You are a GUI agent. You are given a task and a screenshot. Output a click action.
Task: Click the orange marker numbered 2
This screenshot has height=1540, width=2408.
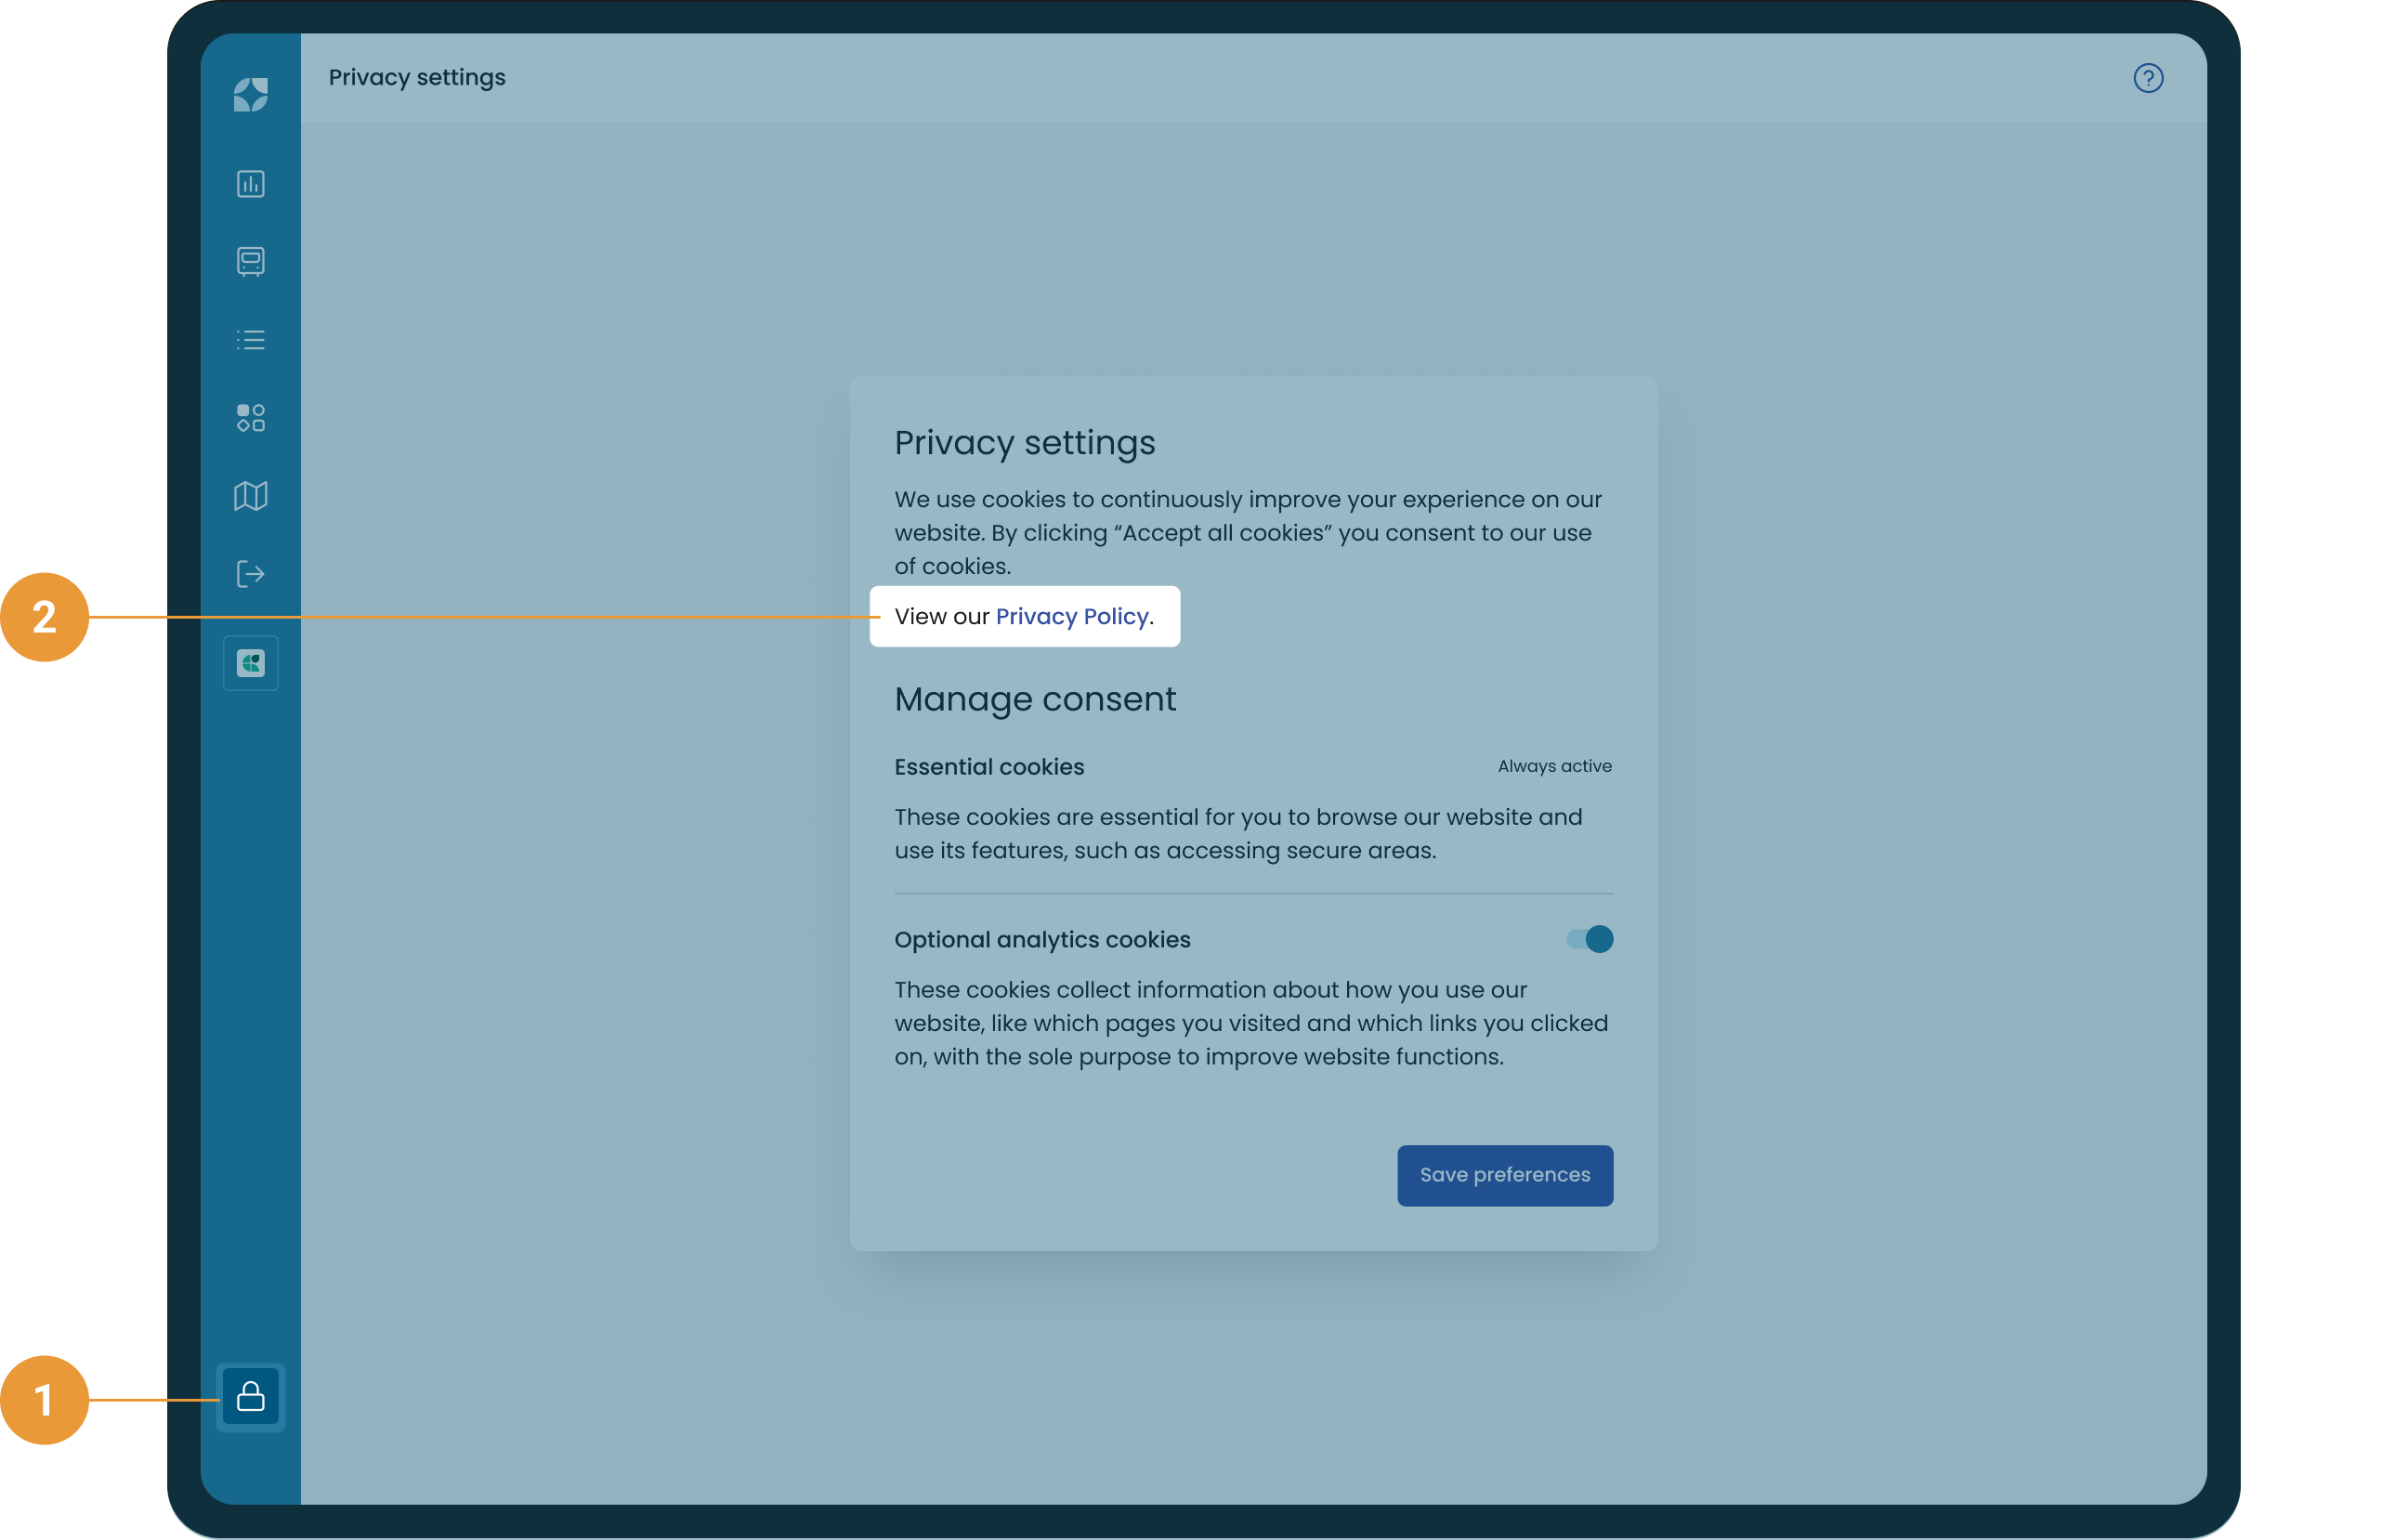pos(45,617)
